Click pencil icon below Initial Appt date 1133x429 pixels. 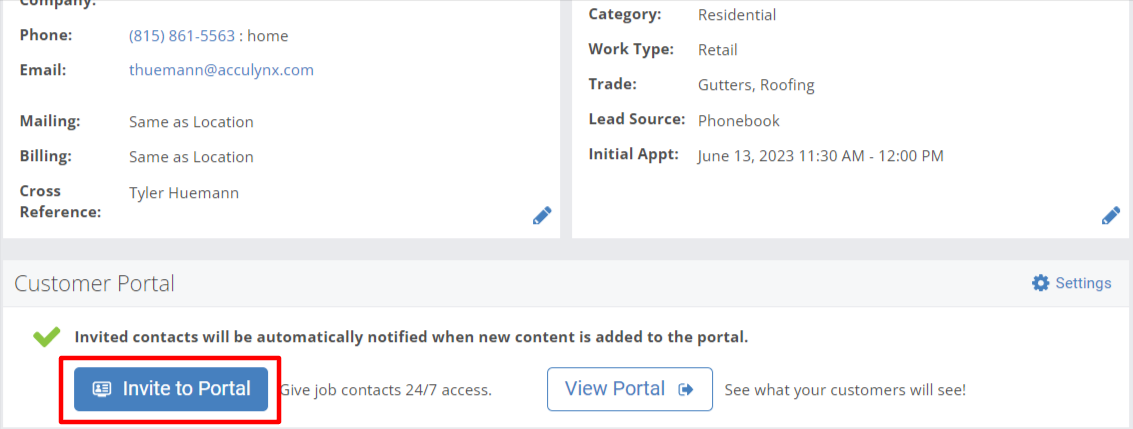pyautogui.click(x=1111, y=215)
